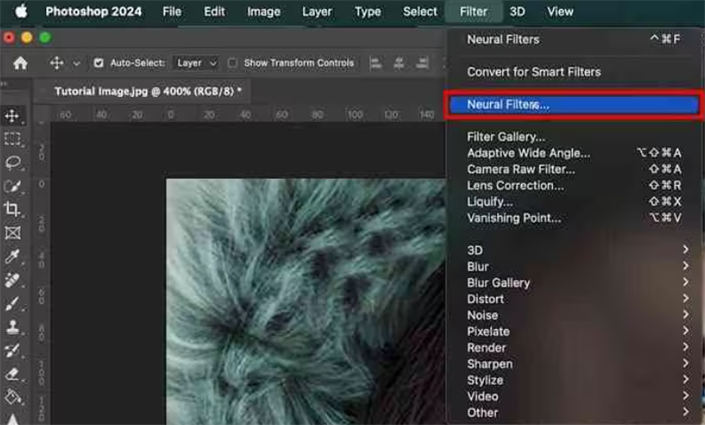The height and width of the screenshot is (425, 705).
Task: Open the Type menu
Action: 368,11
